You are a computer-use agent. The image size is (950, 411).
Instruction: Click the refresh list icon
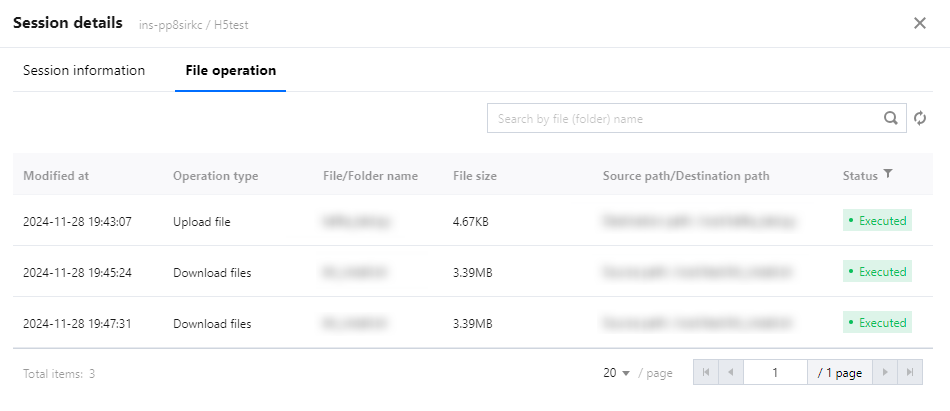pos(920,118)
